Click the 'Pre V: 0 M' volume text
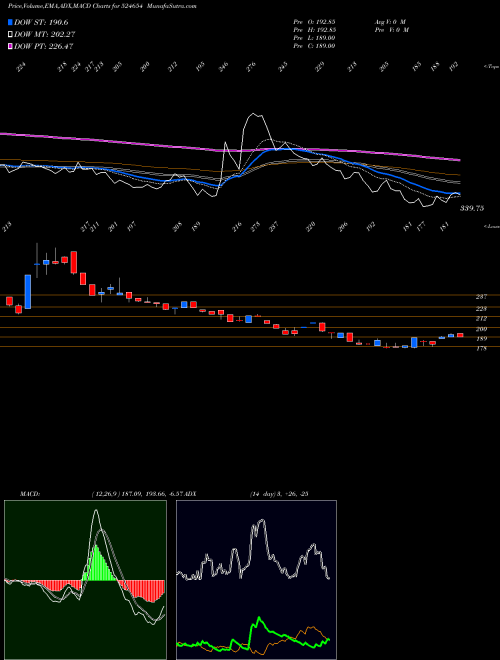 392,30
